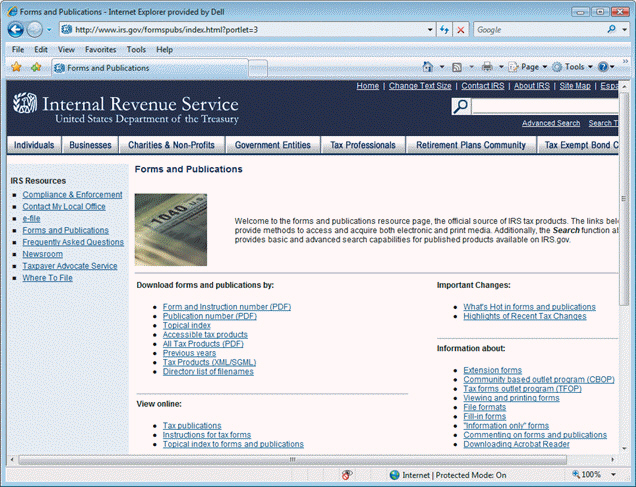
Task: Click the browser Forward arrow button
Action: [x=34, y=30]
